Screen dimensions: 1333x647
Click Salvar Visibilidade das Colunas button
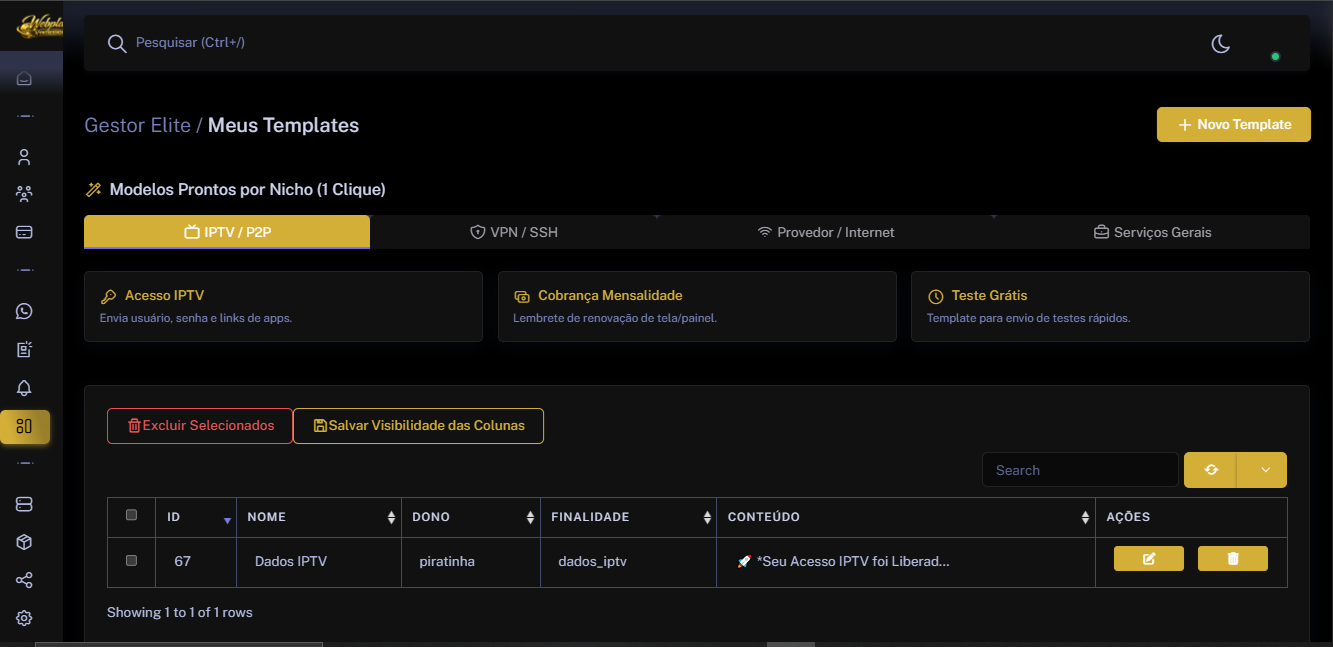coord(418,426)
